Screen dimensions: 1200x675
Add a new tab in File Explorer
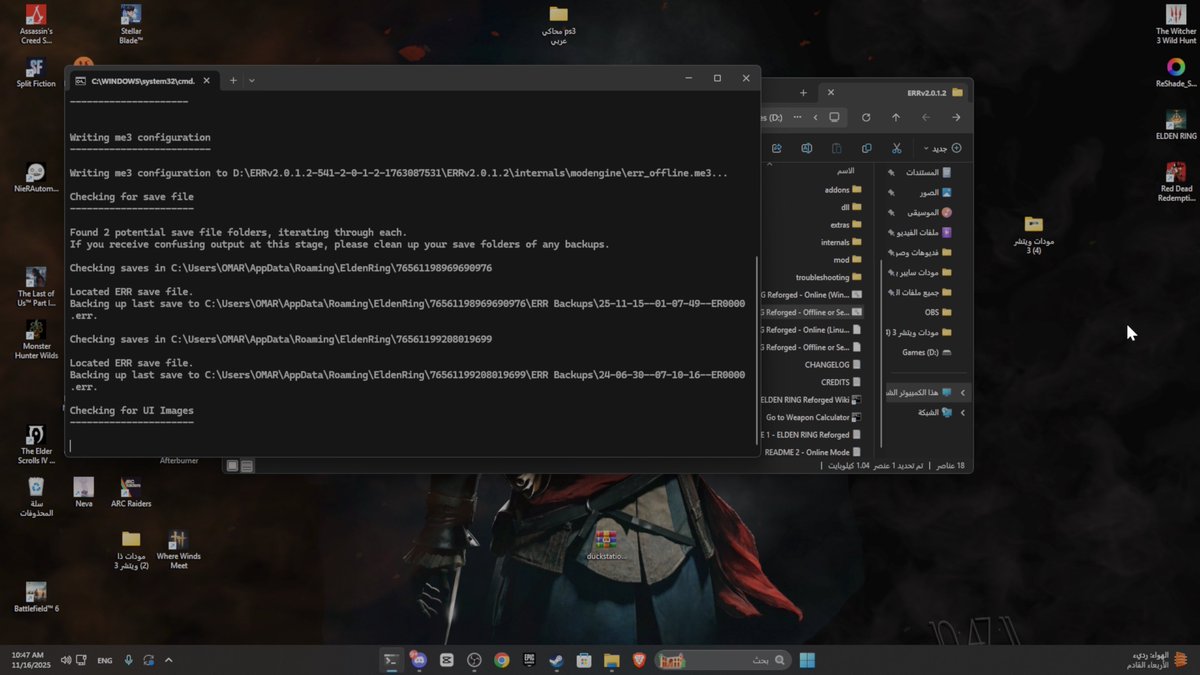click(x=803, y=92)
